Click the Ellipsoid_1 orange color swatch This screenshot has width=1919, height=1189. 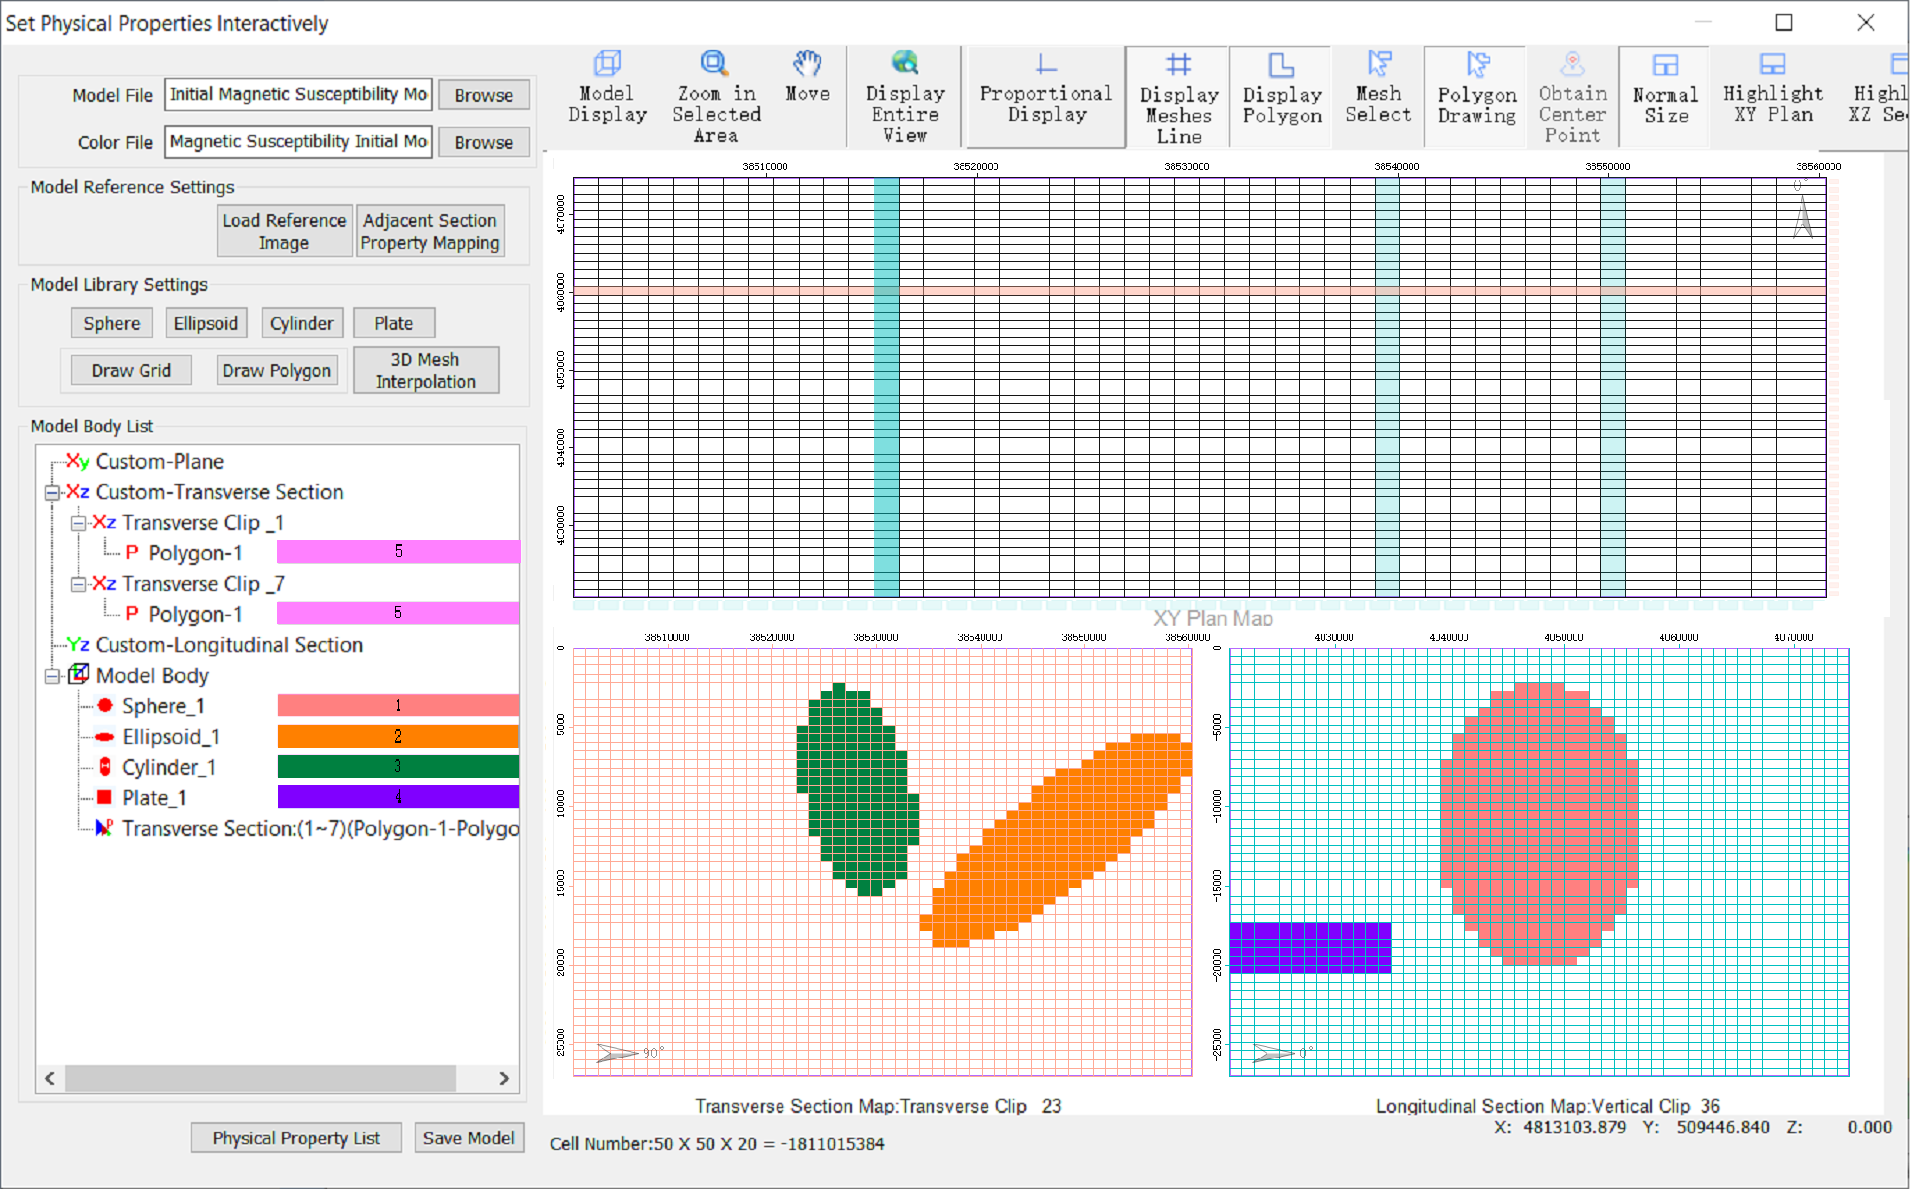pyautogui.click(x=398, y=736)
